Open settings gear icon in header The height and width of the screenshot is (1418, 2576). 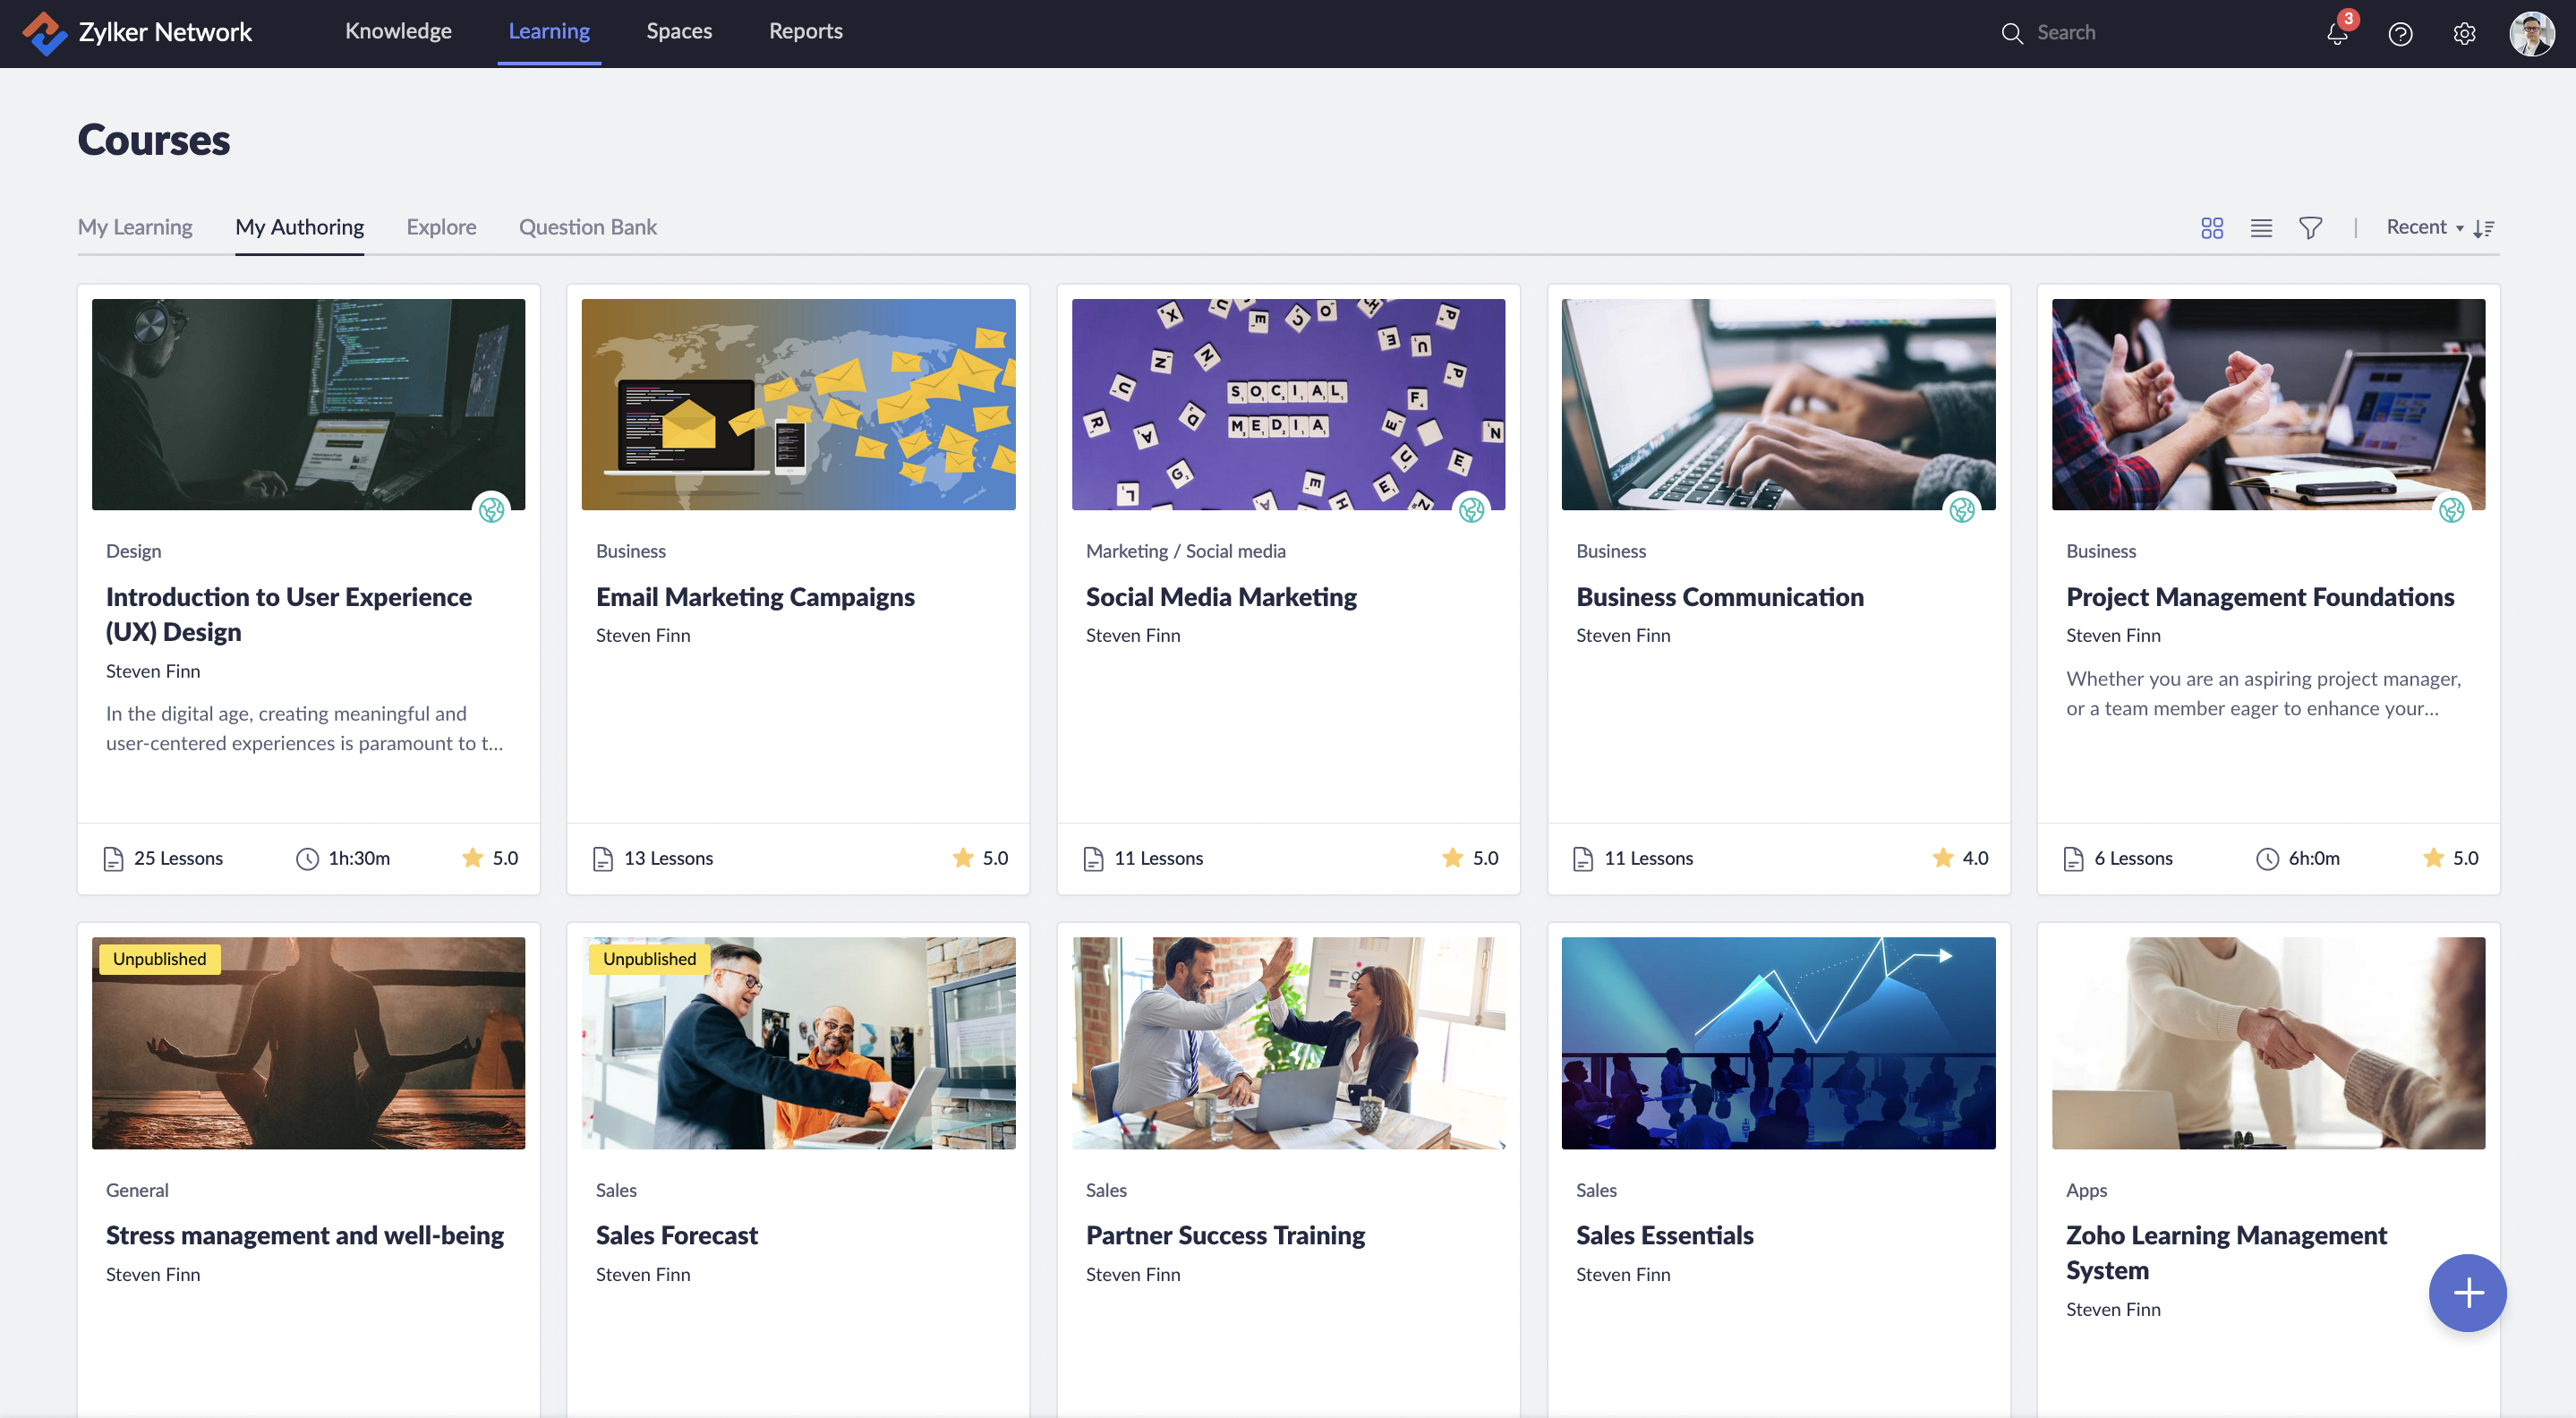click(2464, 34)
